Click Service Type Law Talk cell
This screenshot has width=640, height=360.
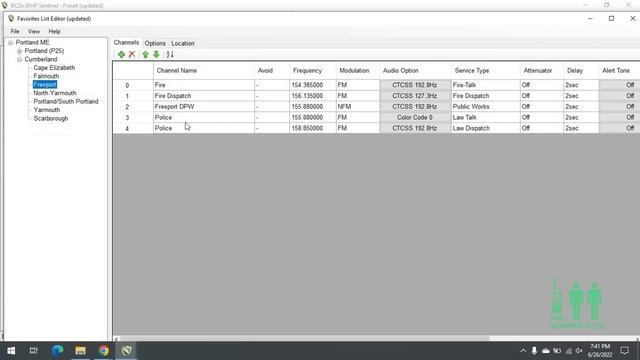485,117
